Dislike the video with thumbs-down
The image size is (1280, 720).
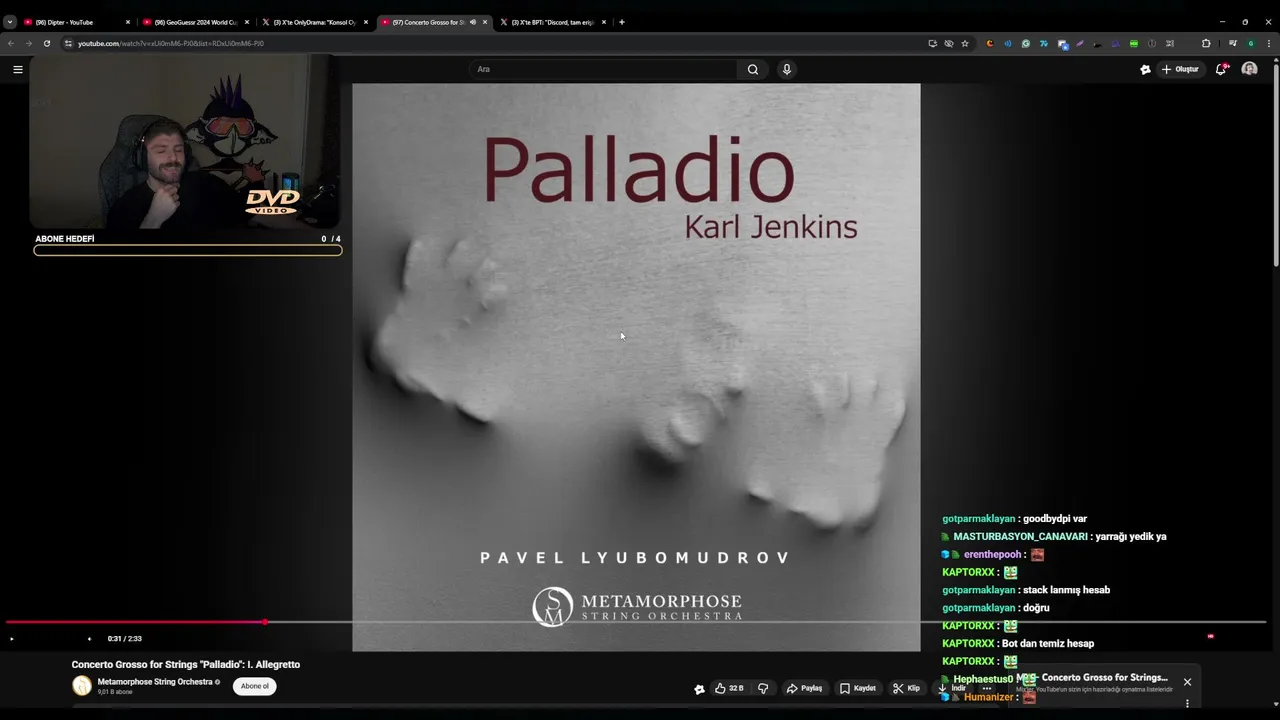coord(763,688)
